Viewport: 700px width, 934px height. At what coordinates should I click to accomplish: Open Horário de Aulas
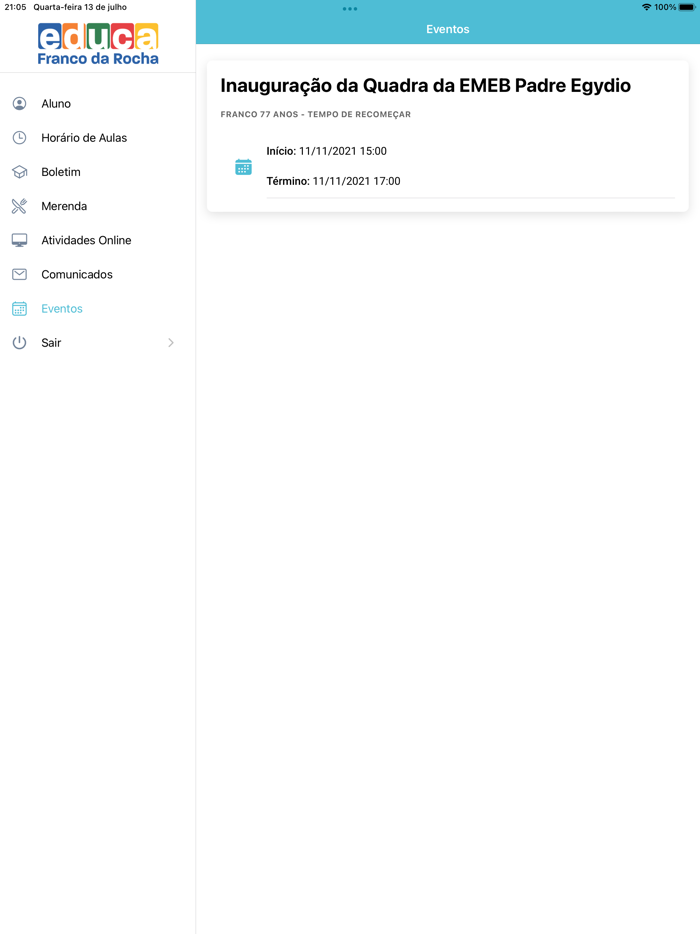tap(98, 138)
